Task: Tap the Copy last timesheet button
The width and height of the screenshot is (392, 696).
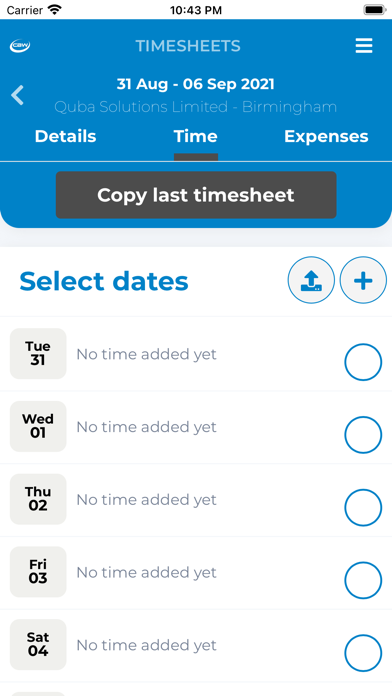Action: [x=196, y=195]
